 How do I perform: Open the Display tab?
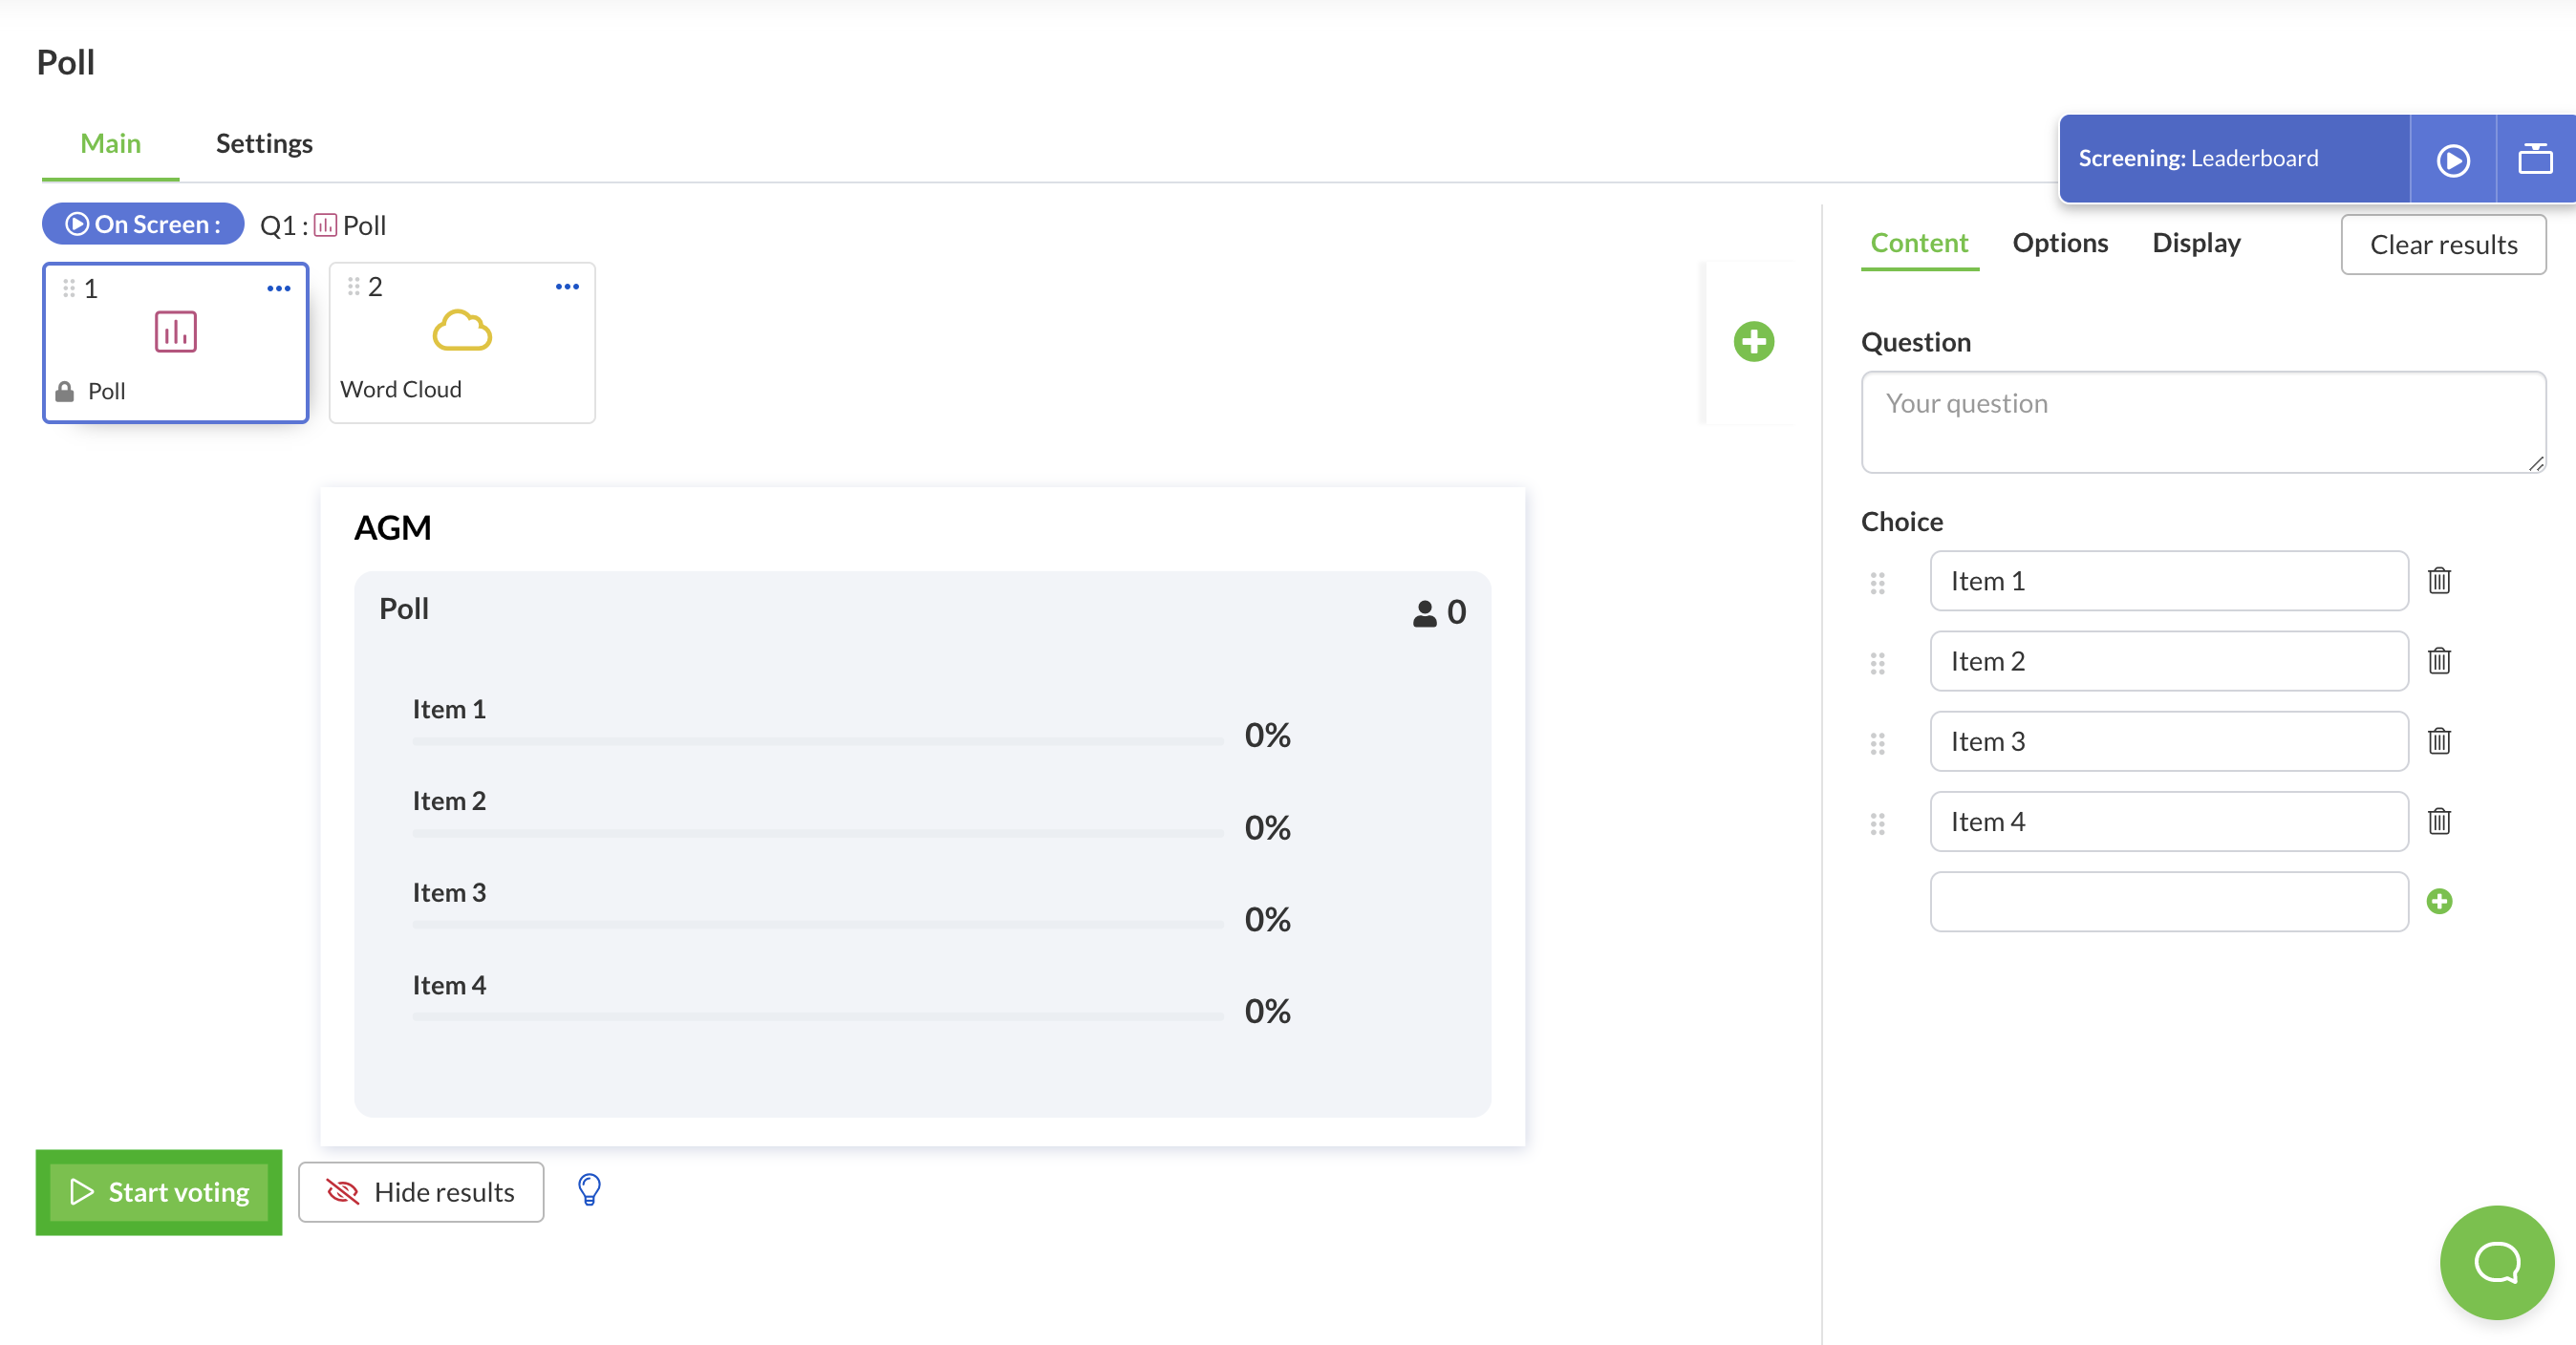2195,243
